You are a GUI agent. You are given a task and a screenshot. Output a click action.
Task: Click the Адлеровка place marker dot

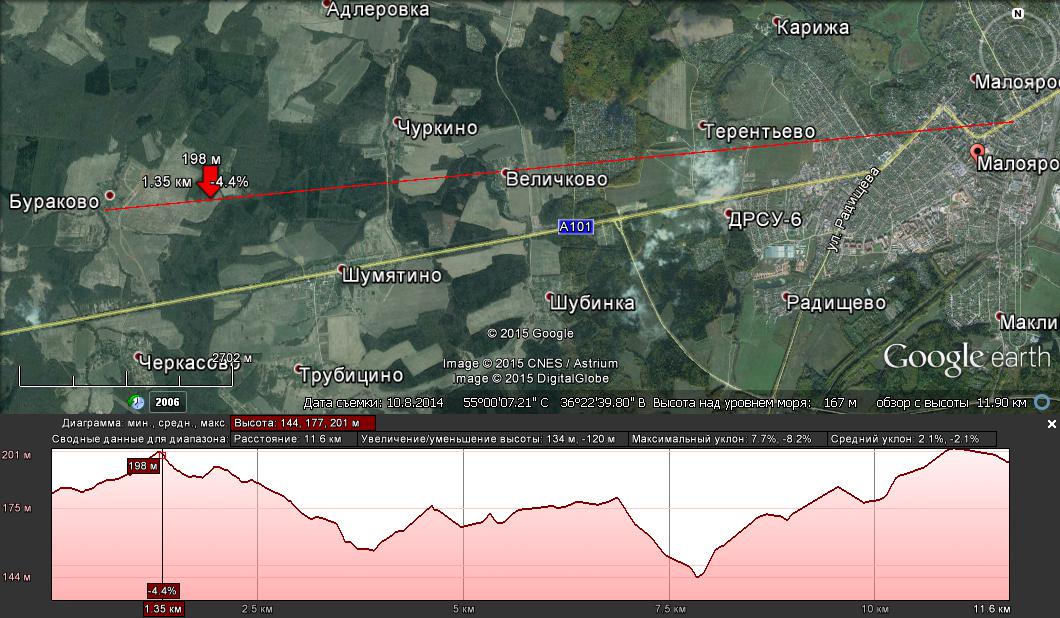[x=327, y=4]
